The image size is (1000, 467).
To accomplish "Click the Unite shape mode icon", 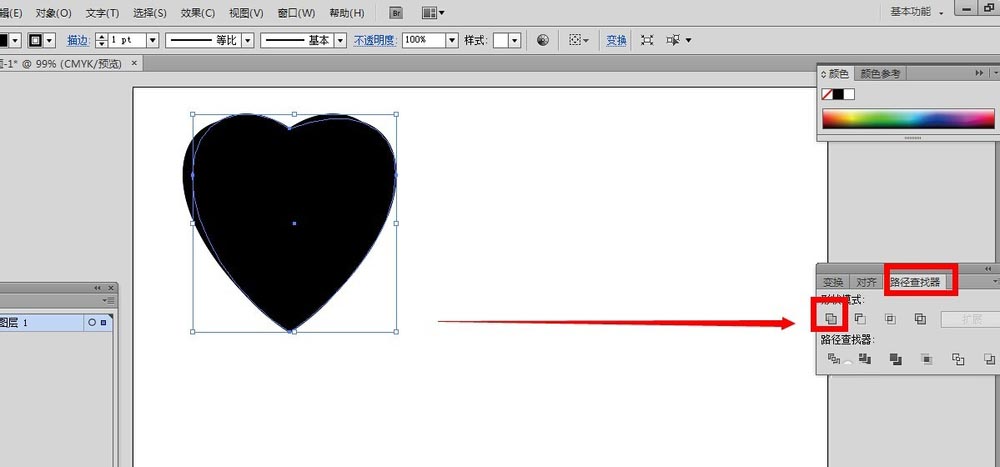I will [830, 319].
